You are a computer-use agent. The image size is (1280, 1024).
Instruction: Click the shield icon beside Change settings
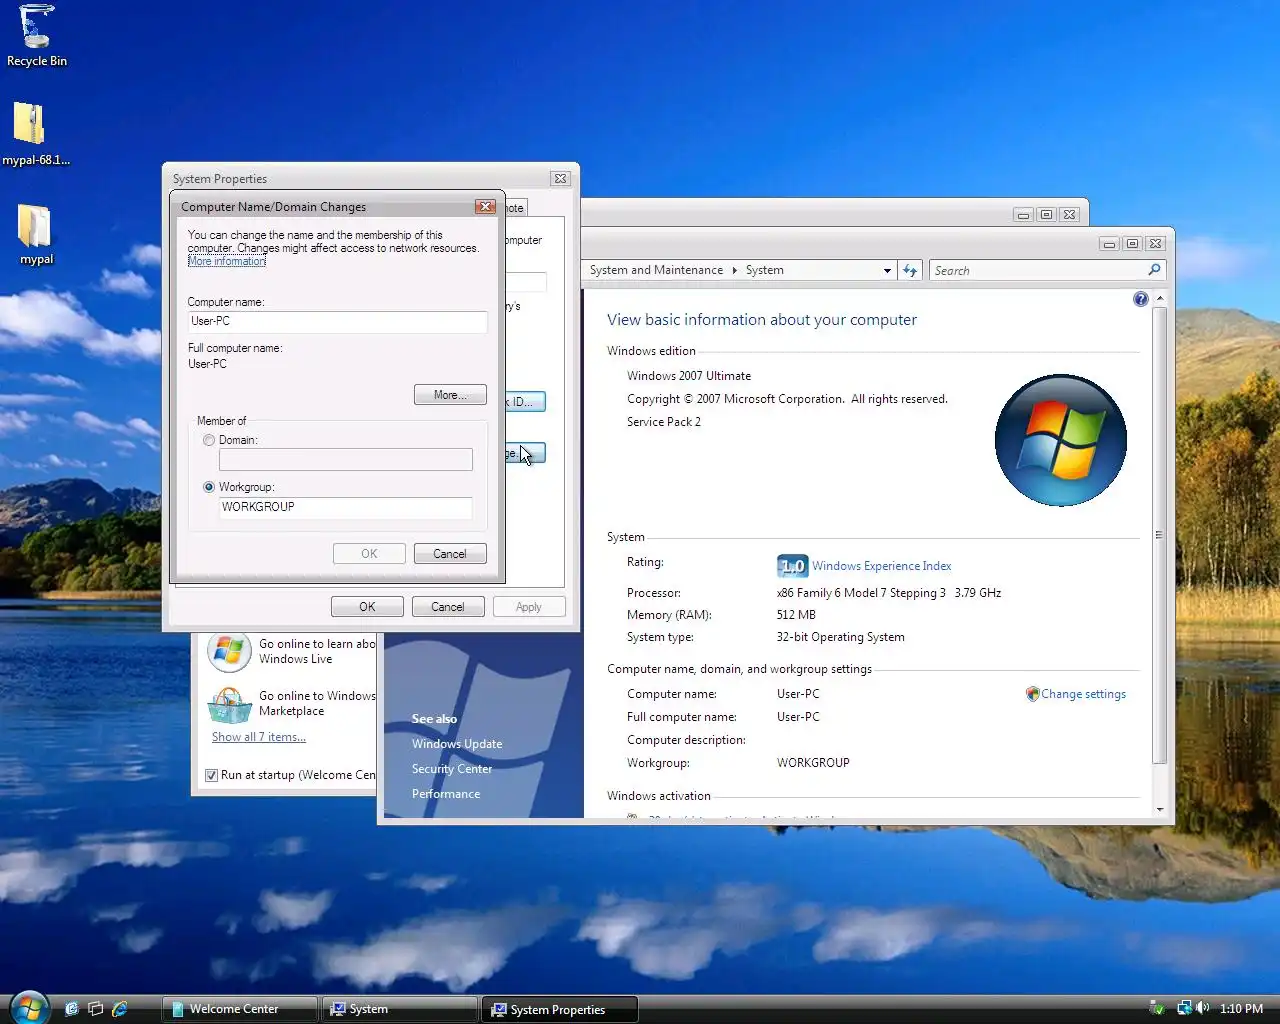point(1032,694)
